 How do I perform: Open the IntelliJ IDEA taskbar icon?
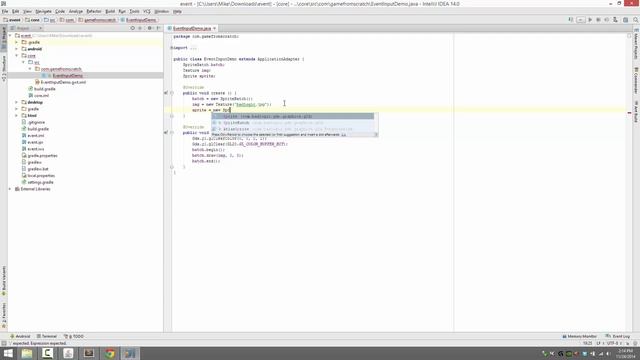click(130, 353)
